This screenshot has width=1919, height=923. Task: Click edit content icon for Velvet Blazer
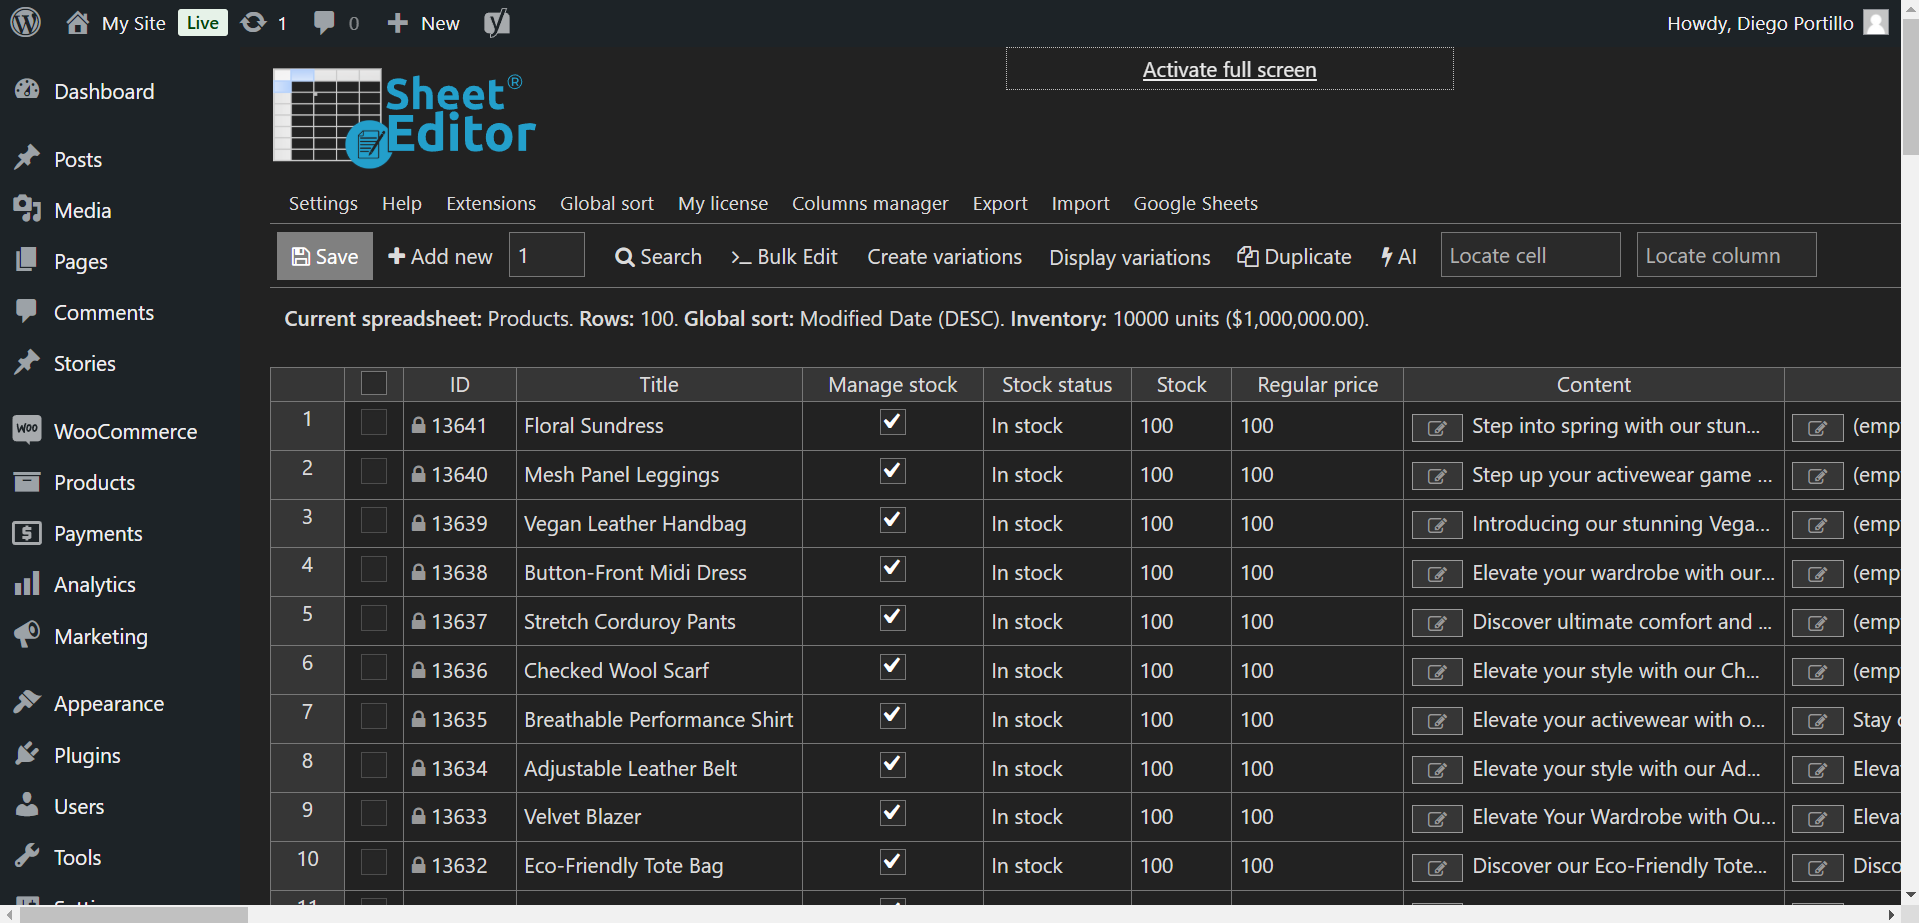click(1437, 819)
